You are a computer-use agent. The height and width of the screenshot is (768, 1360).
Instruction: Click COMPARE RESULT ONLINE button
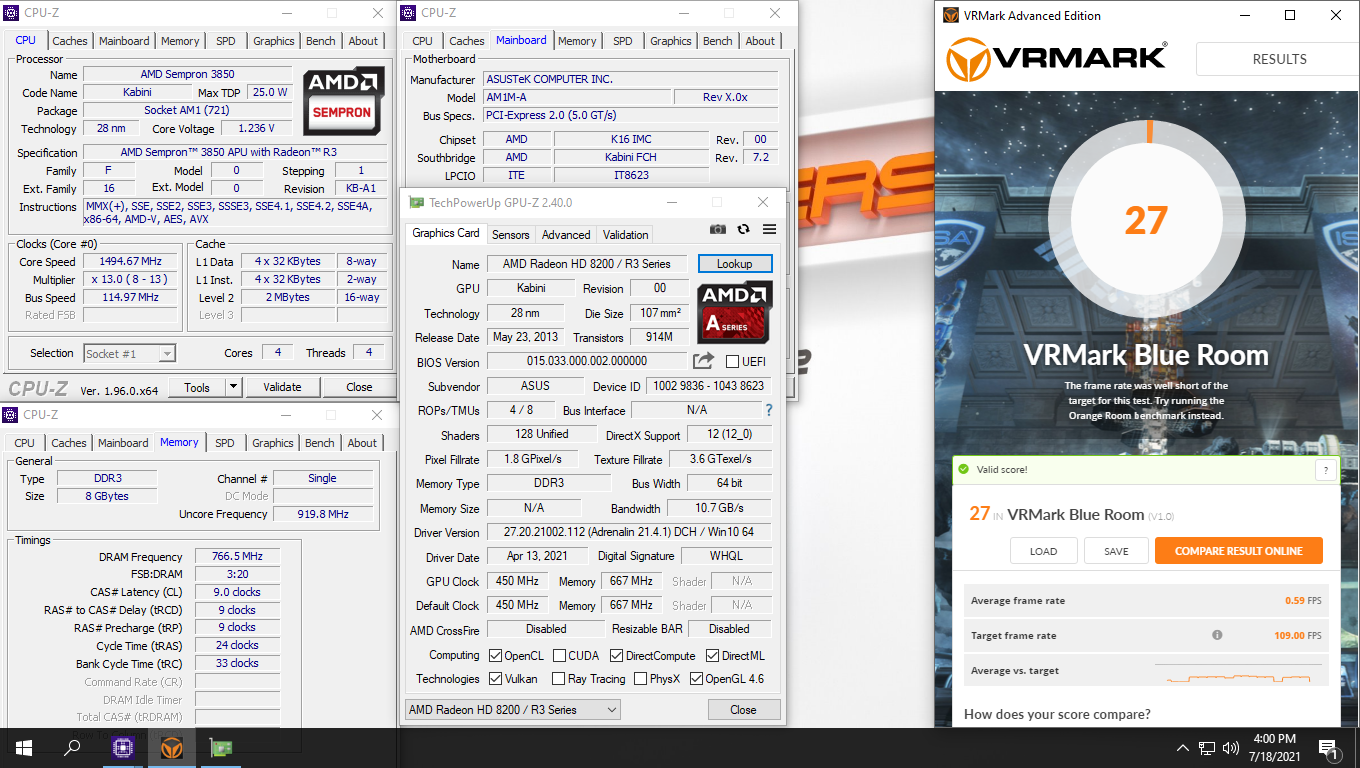[x=1238, y=551]
